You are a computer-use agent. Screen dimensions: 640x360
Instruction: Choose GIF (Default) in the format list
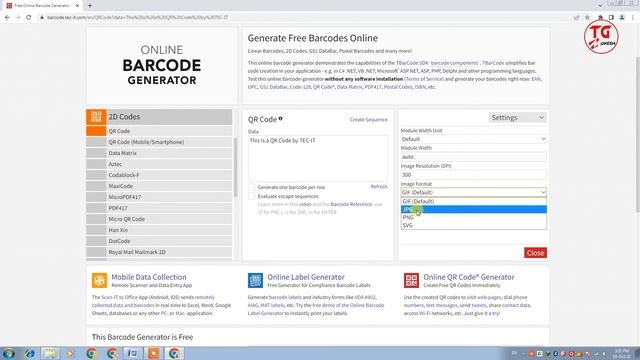pos(473,201)
